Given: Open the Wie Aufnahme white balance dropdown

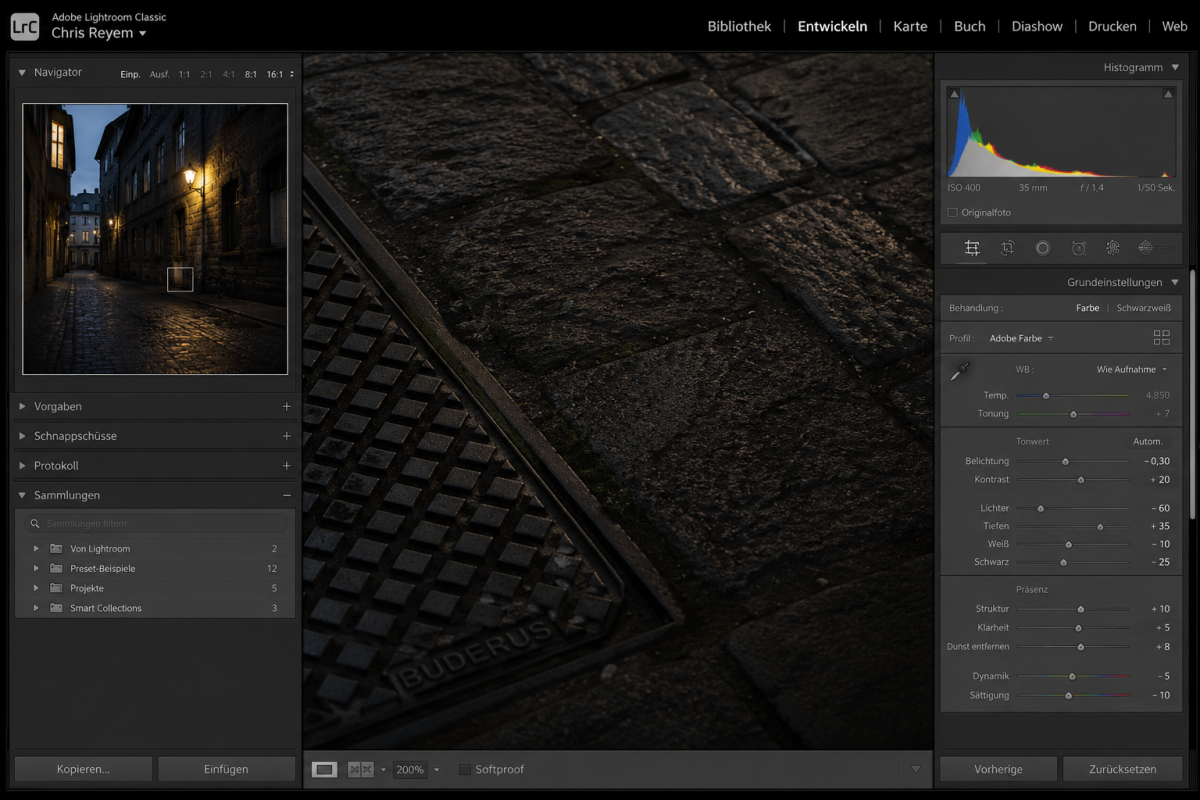Looking at the screenshot, I should 1131,369.
